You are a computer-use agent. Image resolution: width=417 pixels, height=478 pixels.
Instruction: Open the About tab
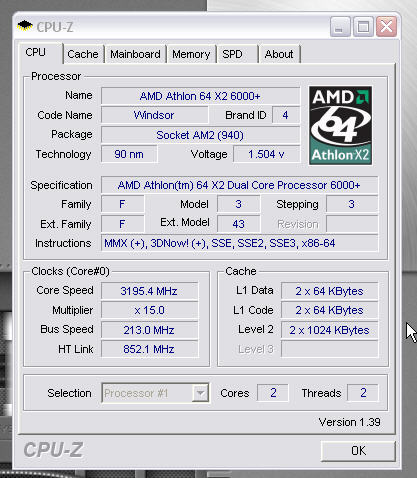pos(279,54)
